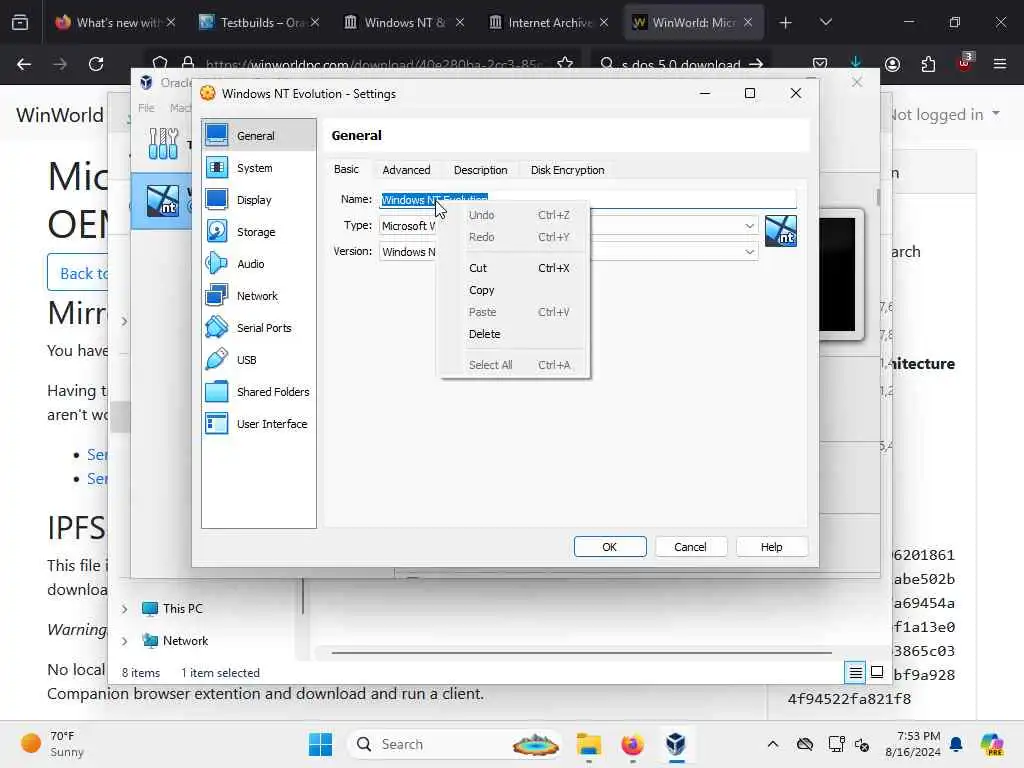This screenshot has height=768, width=1024.
Task: Open User Interface settings category
Action: 259,424
